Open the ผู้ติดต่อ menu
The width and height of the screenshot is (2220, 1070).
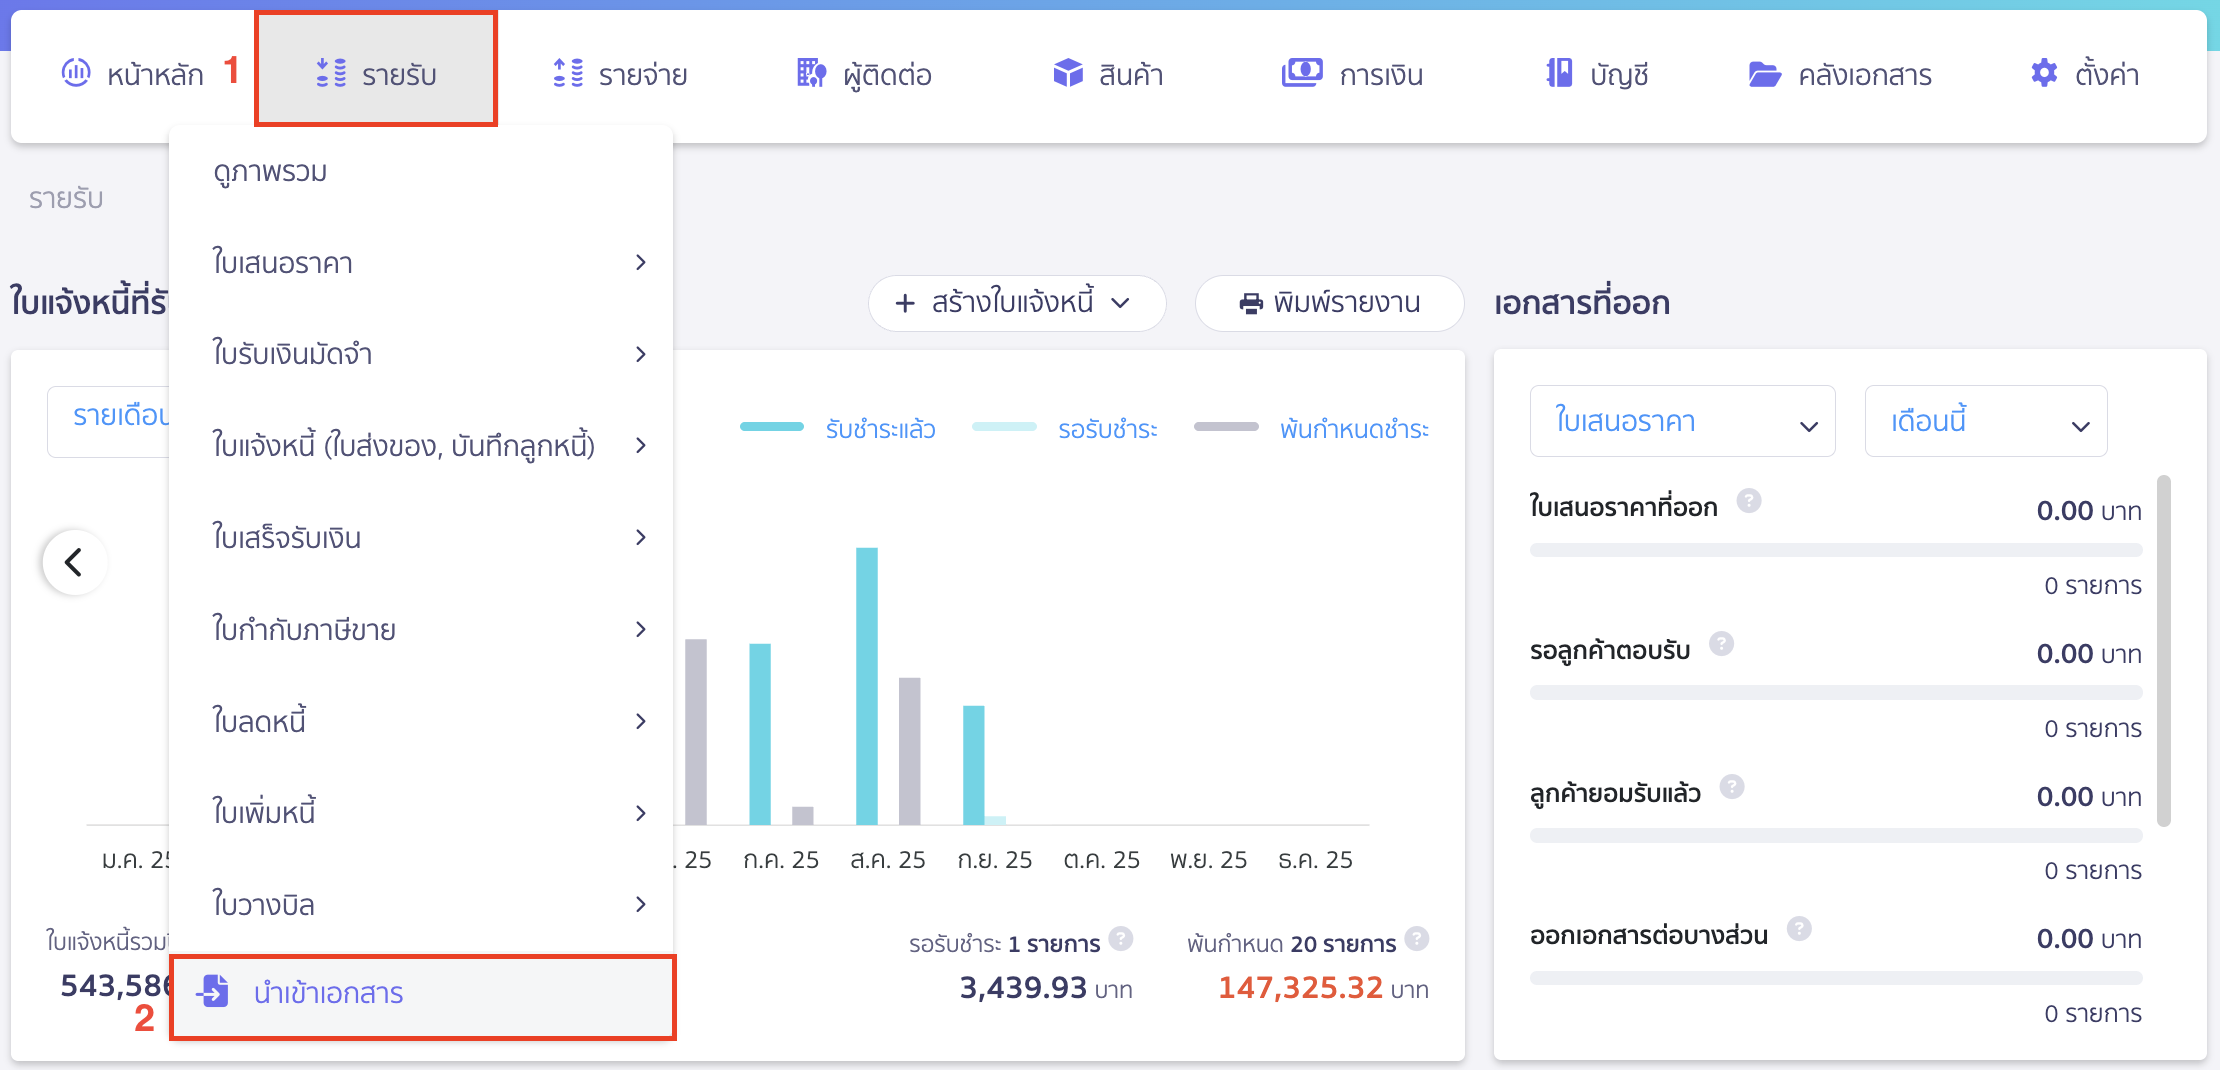(864, 74)
